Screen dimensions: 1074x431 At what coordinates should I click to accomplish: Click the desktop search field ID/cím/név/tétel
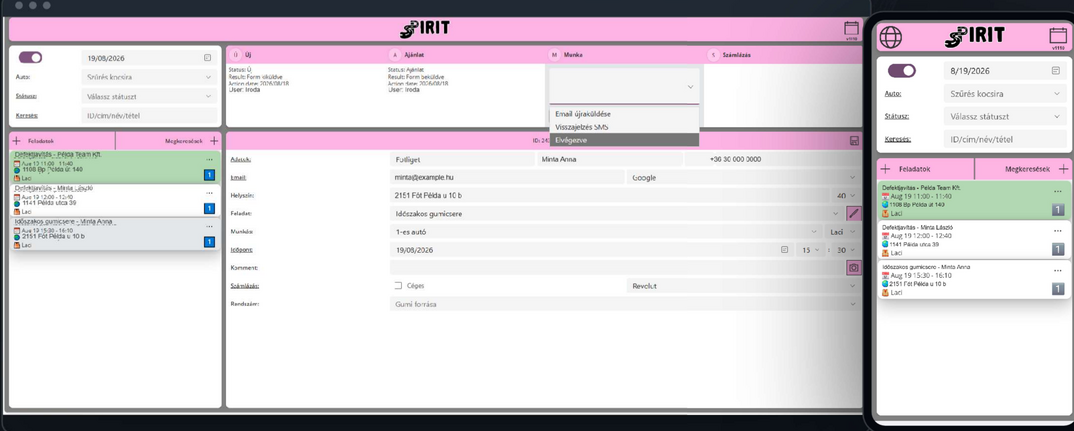[150, 116]
